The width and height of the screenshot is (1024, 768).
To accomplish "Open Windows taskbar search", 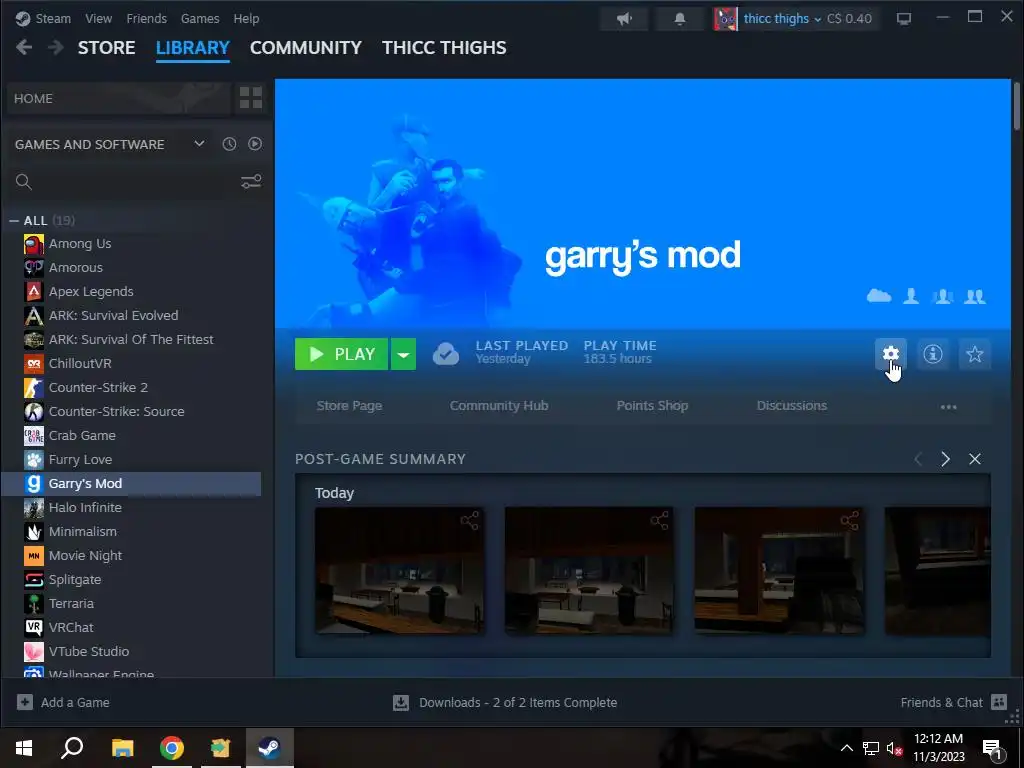I will pyautogui.click(x=72, y=748).
